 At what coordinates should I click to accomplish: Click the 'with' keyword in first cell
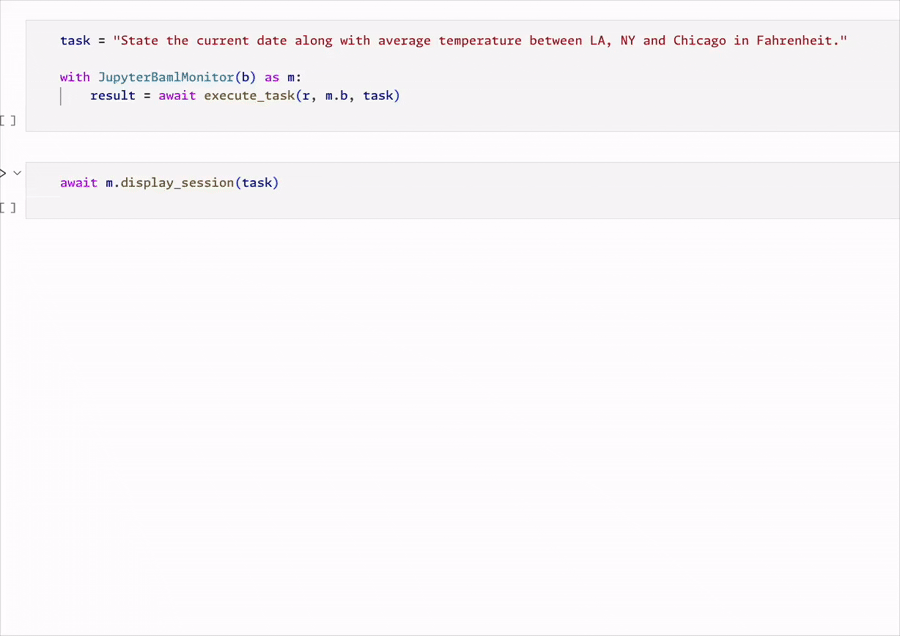74,77
